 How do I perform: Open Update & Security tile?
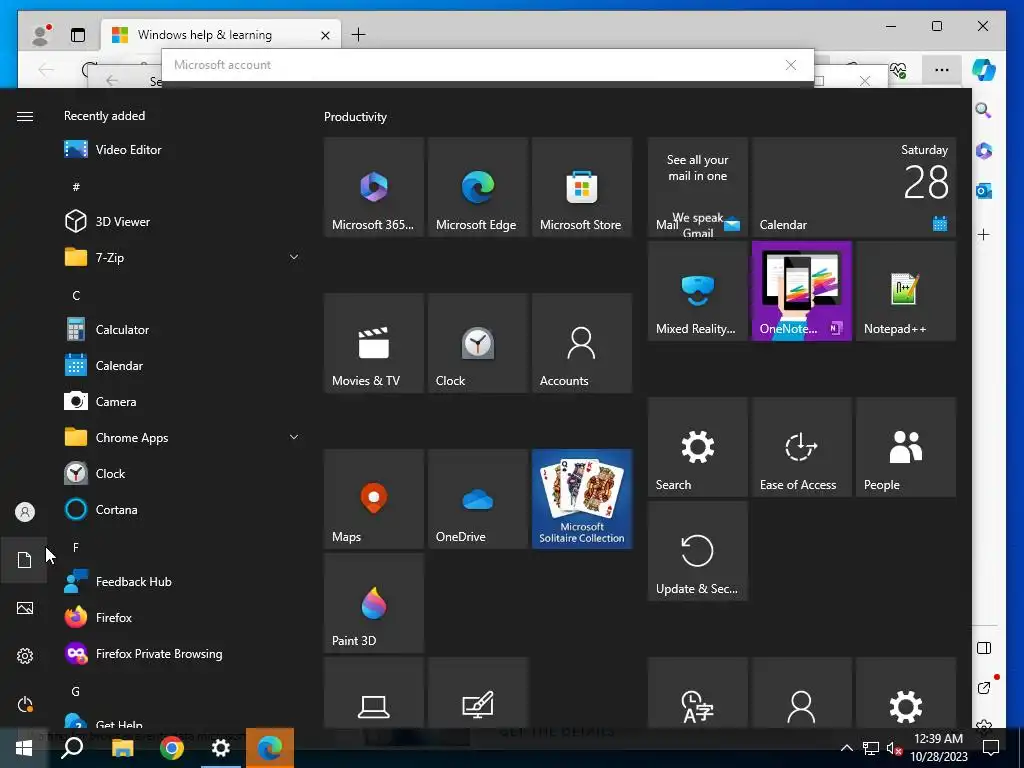(697, 551)
